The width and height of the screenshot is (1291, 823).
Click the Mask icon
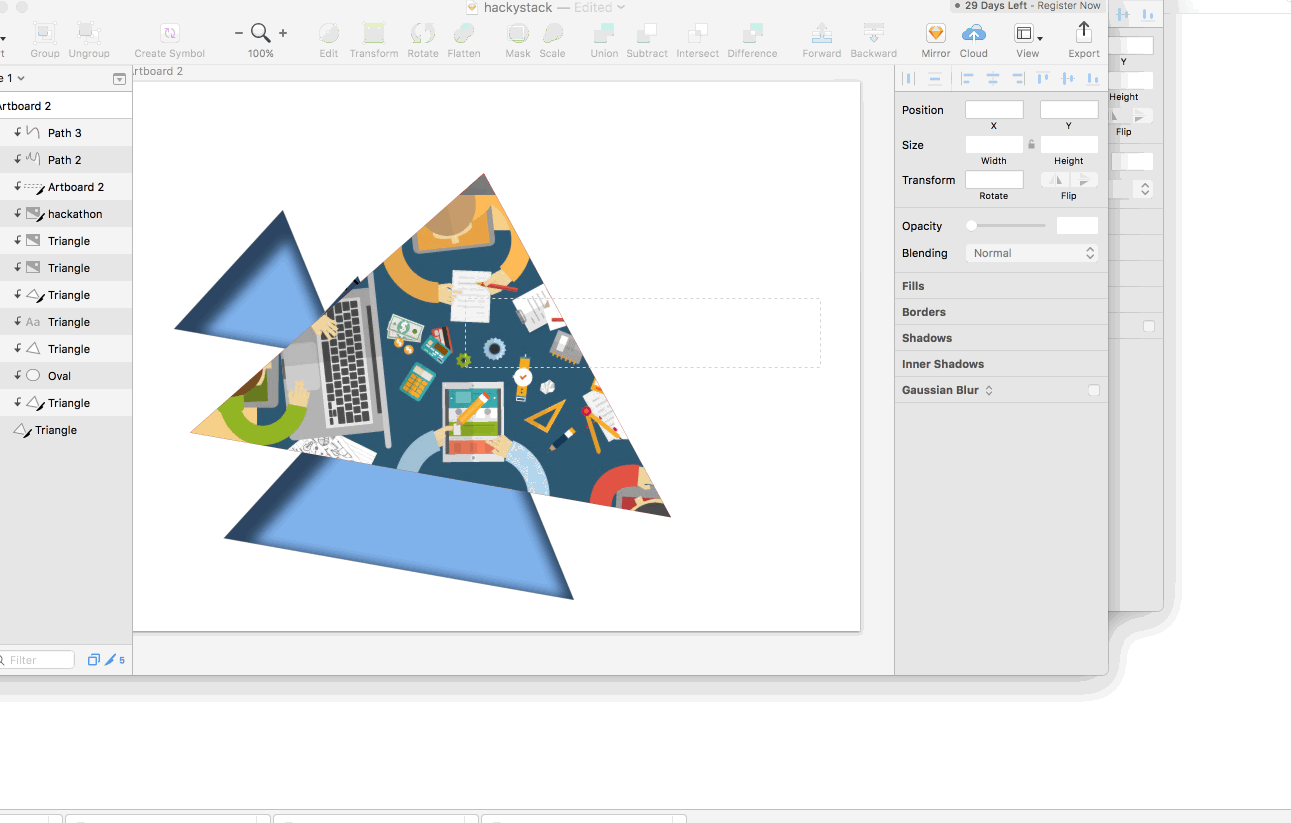click(x=518, y=33)
